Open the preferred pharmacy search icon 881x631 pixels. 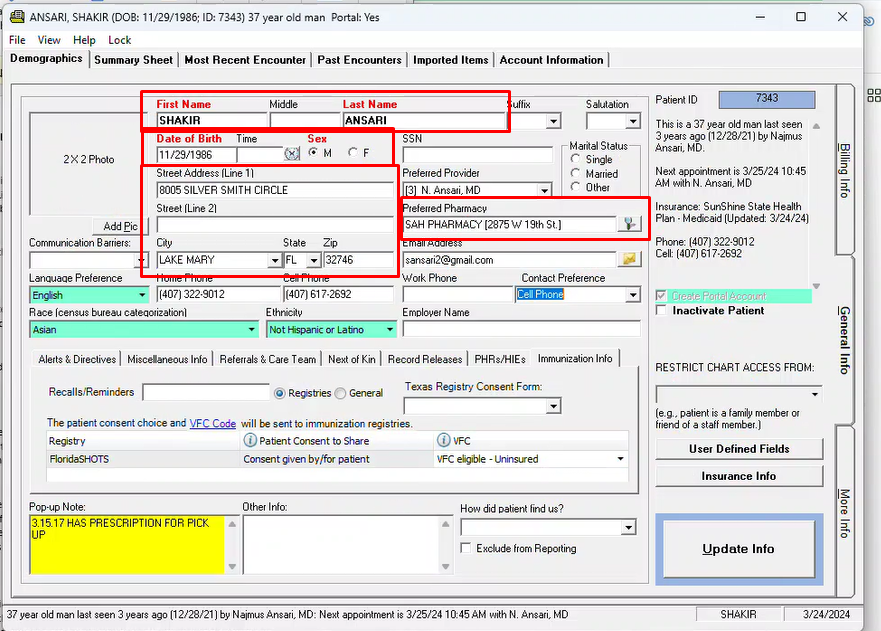629,224
